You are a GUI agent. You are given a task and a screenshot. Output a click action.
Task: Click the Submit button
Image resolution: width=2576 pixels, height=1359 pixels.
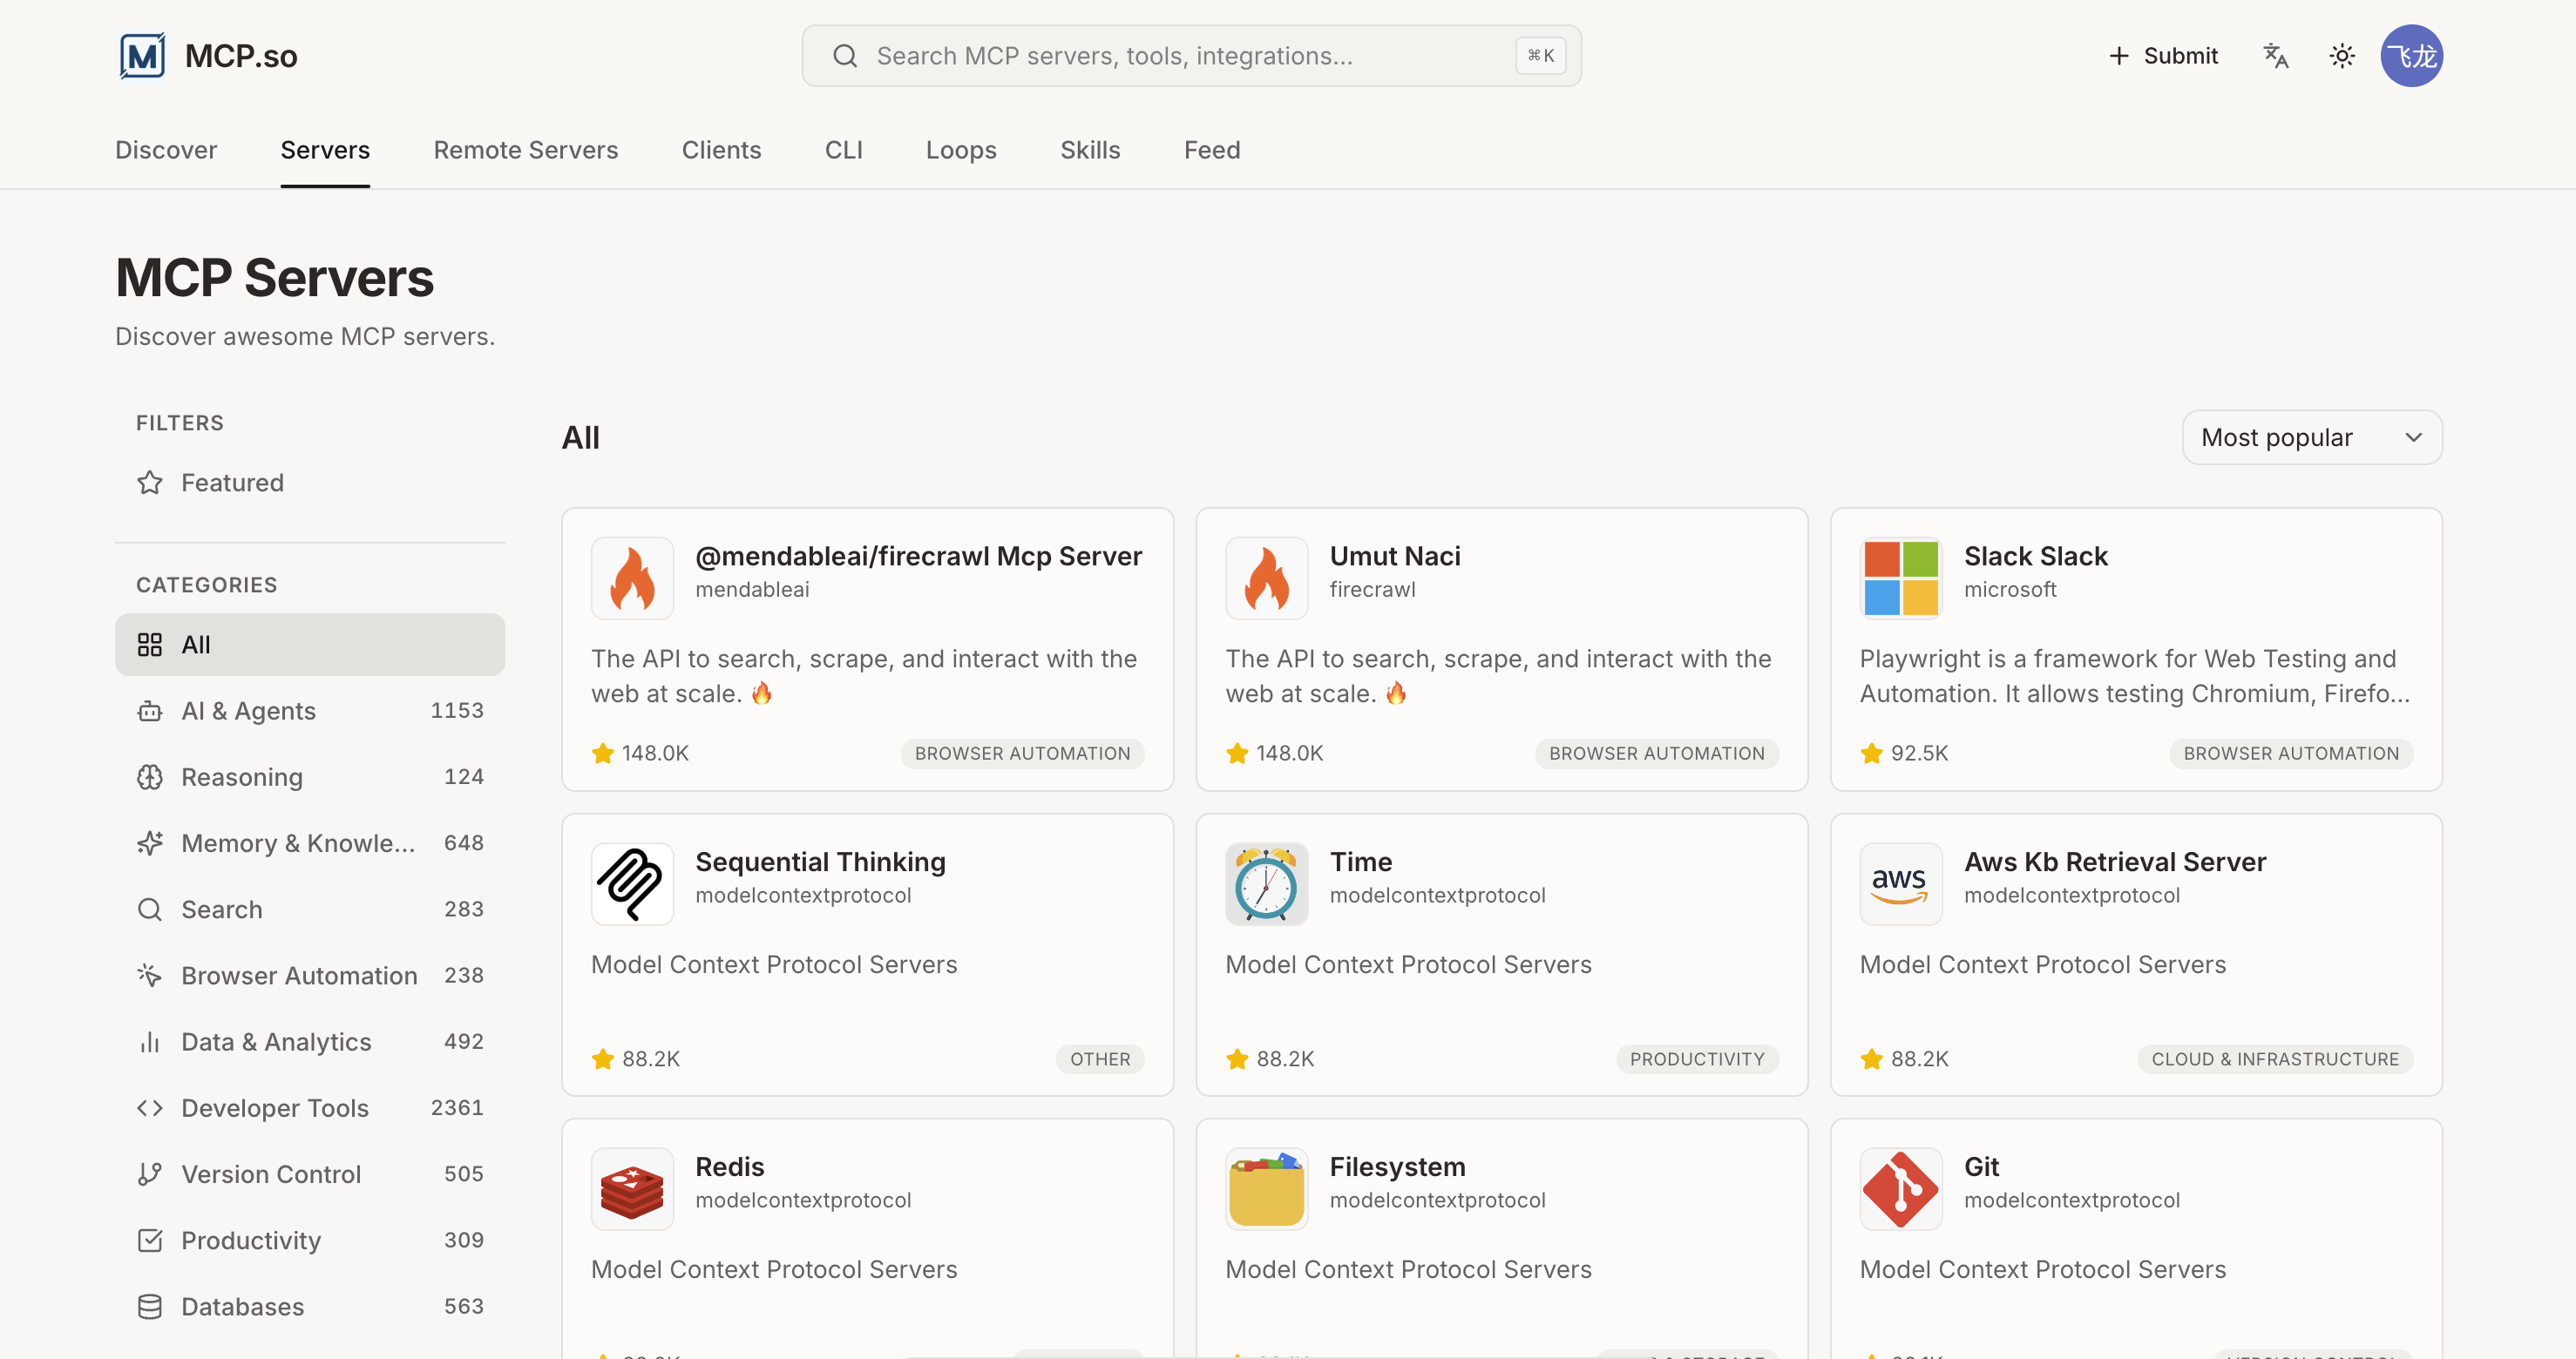[x=2163, y=56]
